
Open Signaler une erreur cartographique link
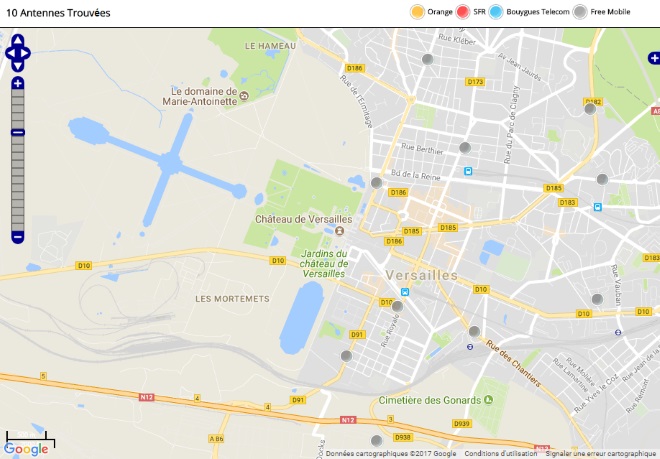(601, 454)
